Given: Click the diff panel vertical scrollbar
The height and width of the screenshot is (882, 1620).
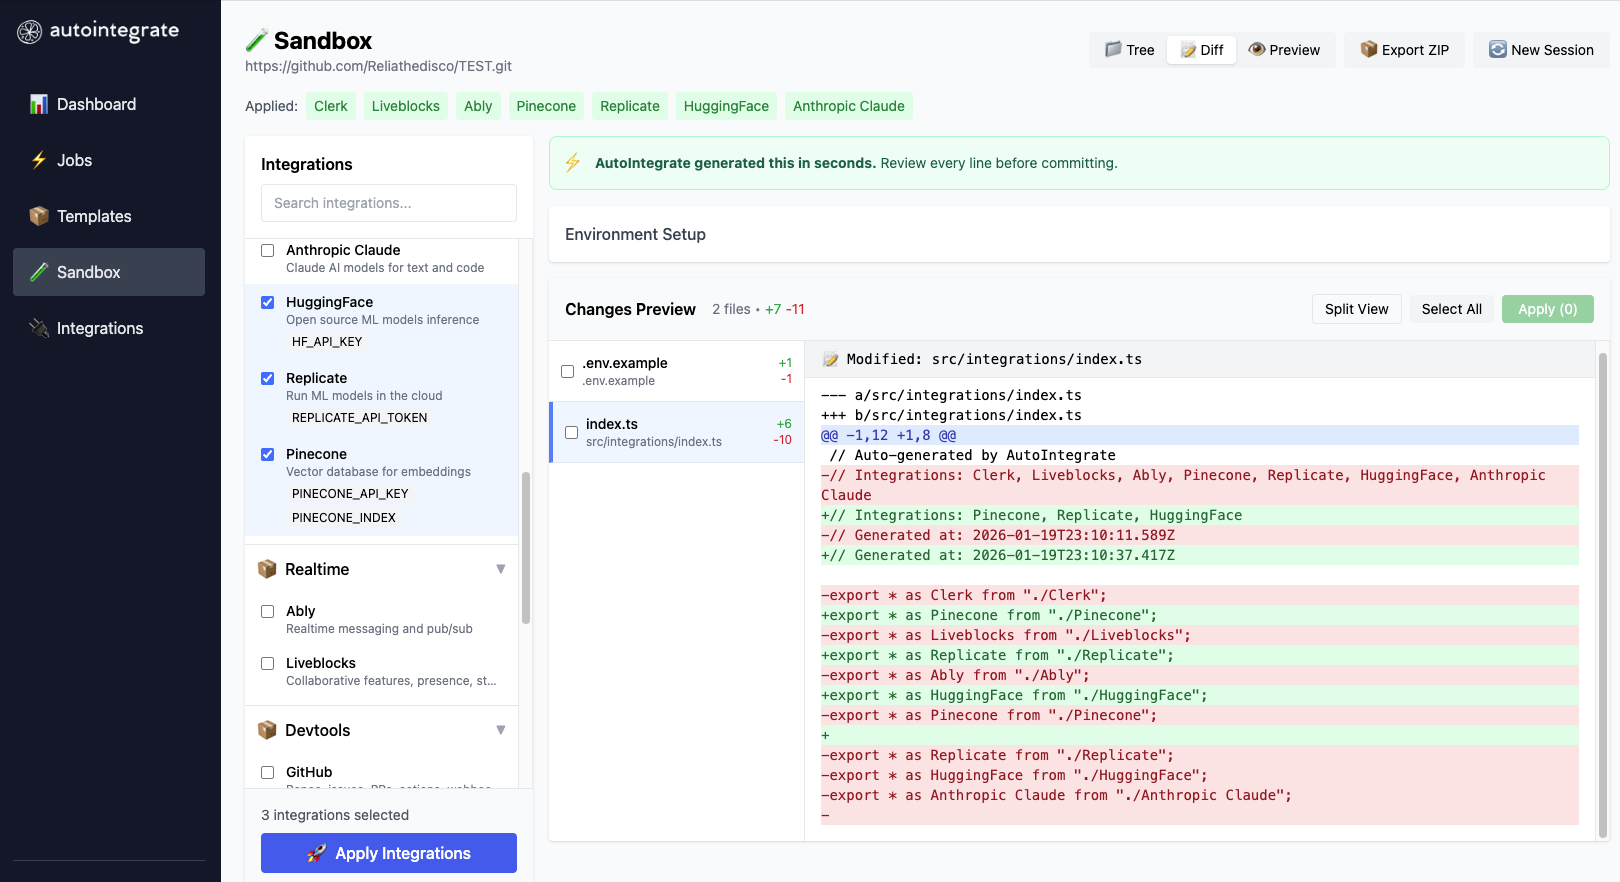Looking at the screenshot, I should tap(1603, 595).
